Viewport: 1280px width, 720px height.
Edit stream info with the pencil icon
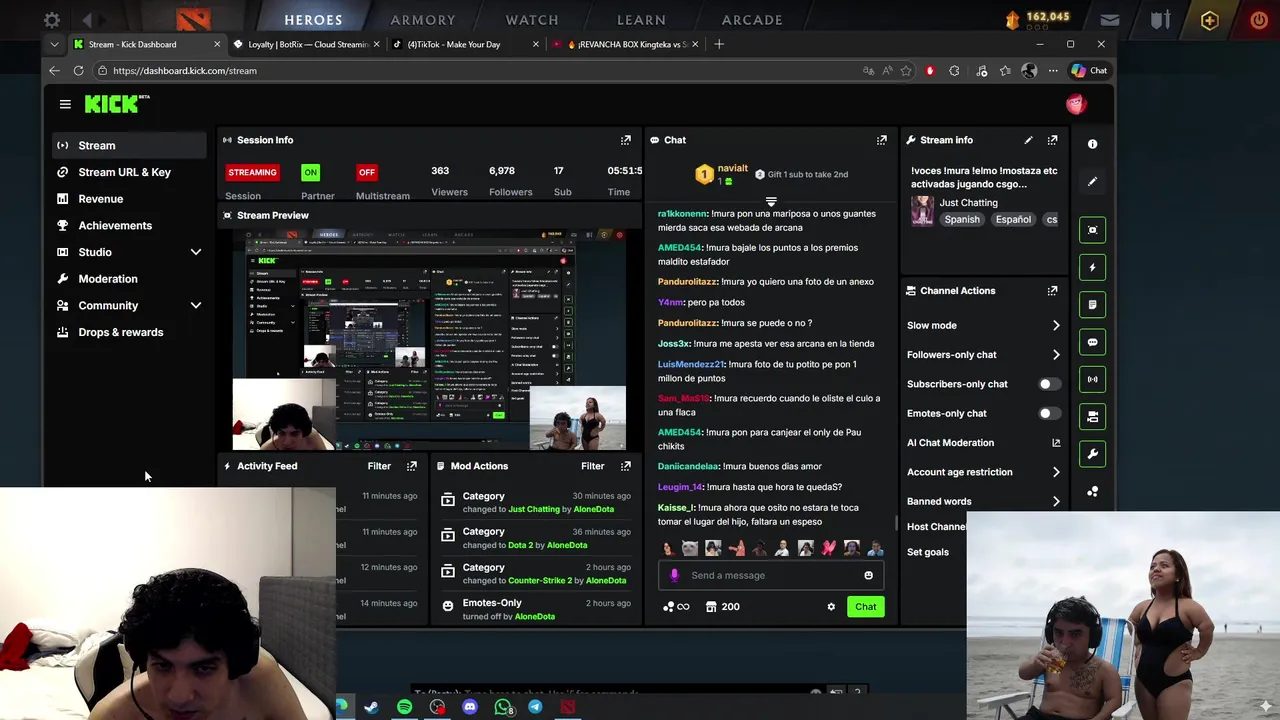(1028, 140)
